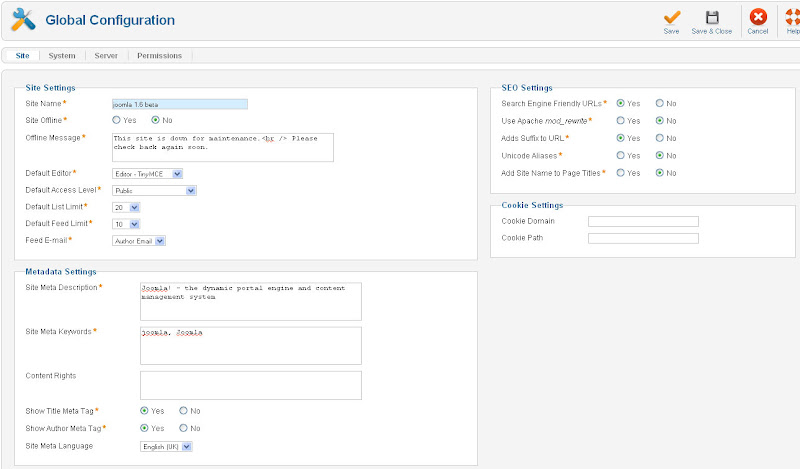Click the "Site Settings" section heading
This screenshot has height=469, width=800.
(51, 88)
